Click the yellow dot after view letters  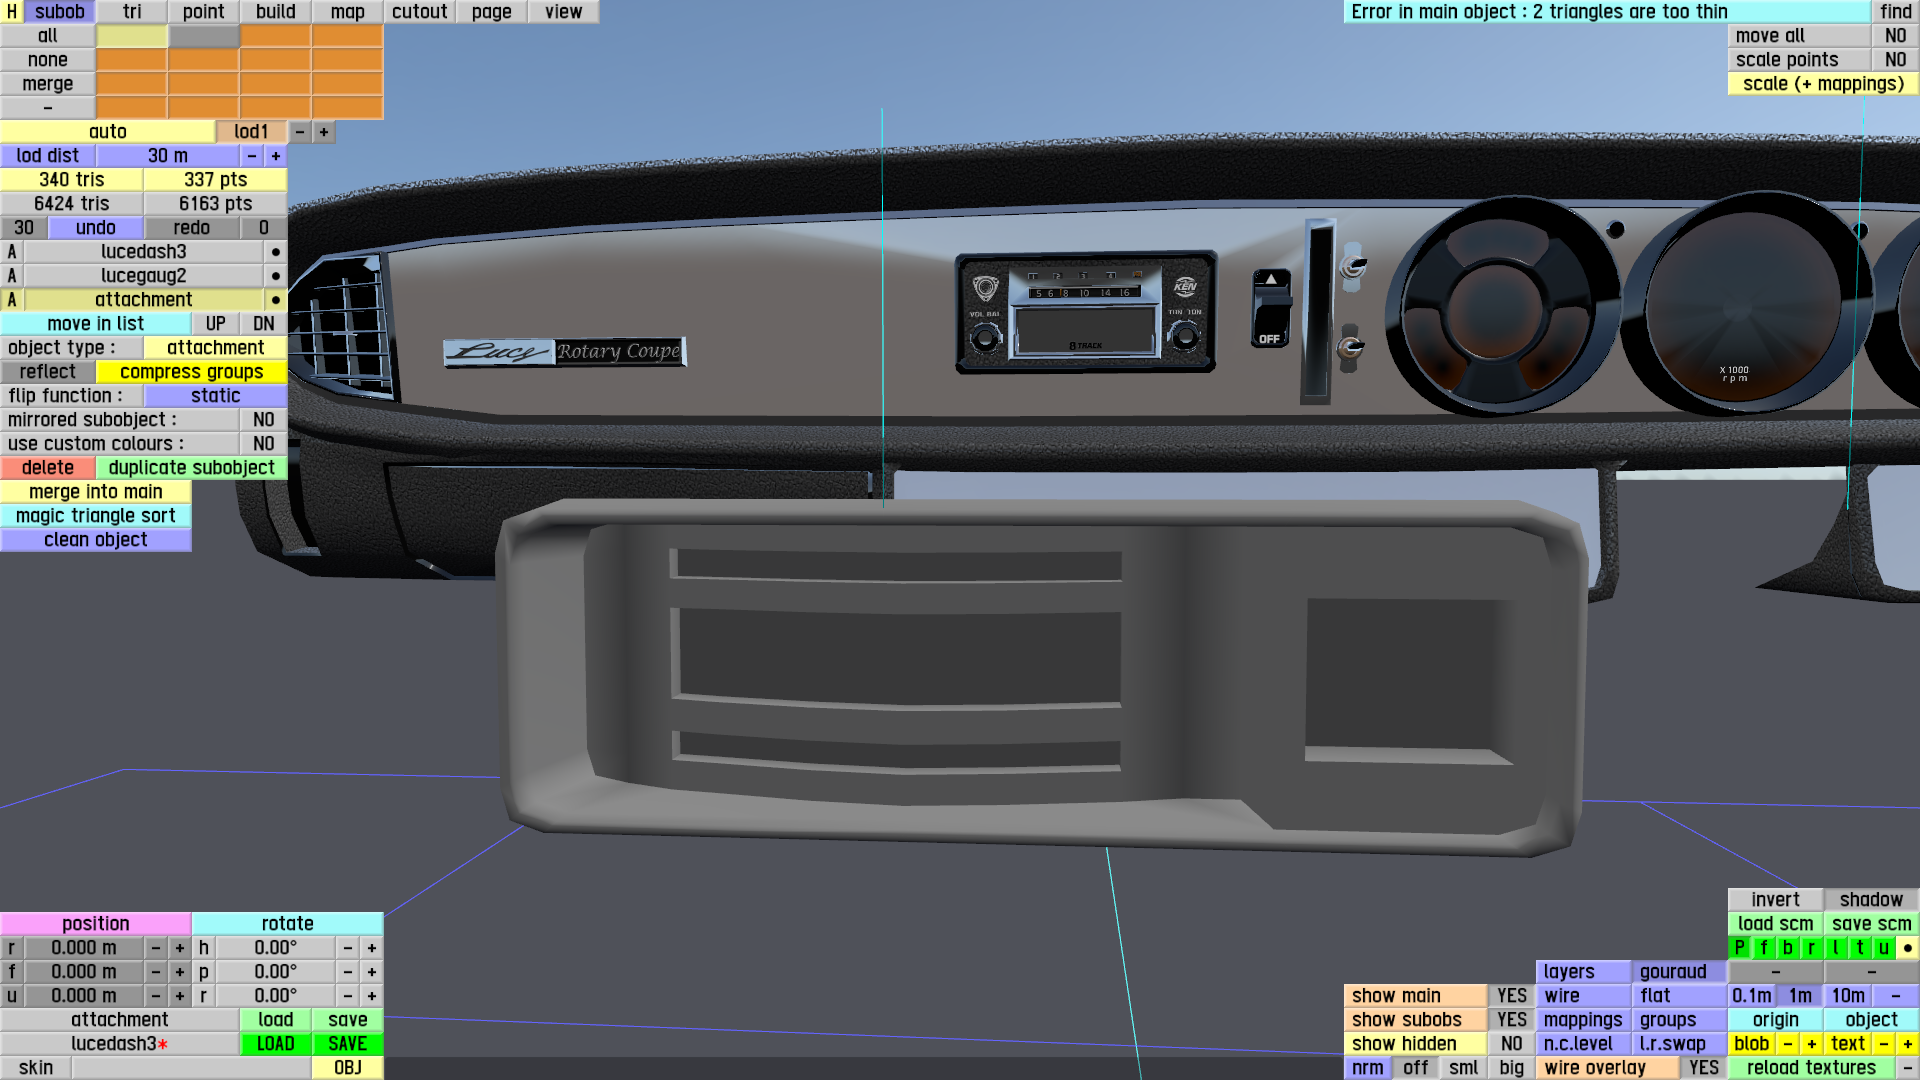pos(1907,948)
